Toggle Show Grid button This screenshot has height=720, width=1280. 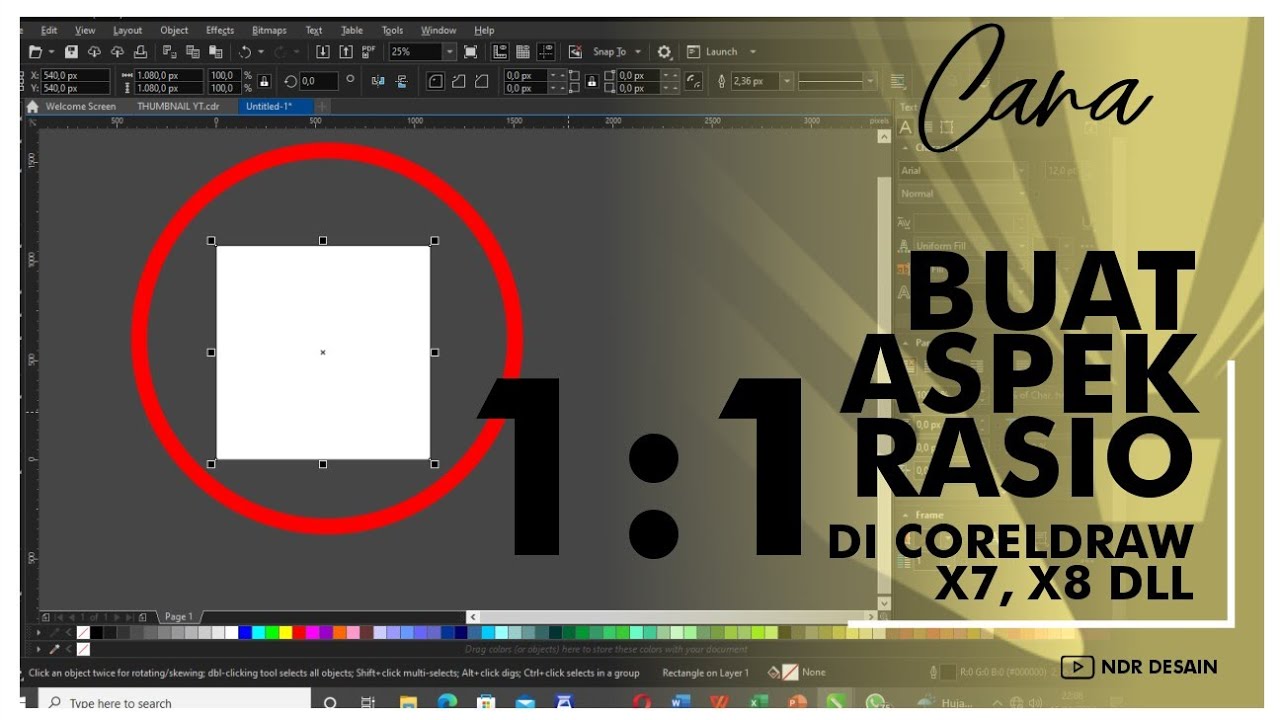523,52
